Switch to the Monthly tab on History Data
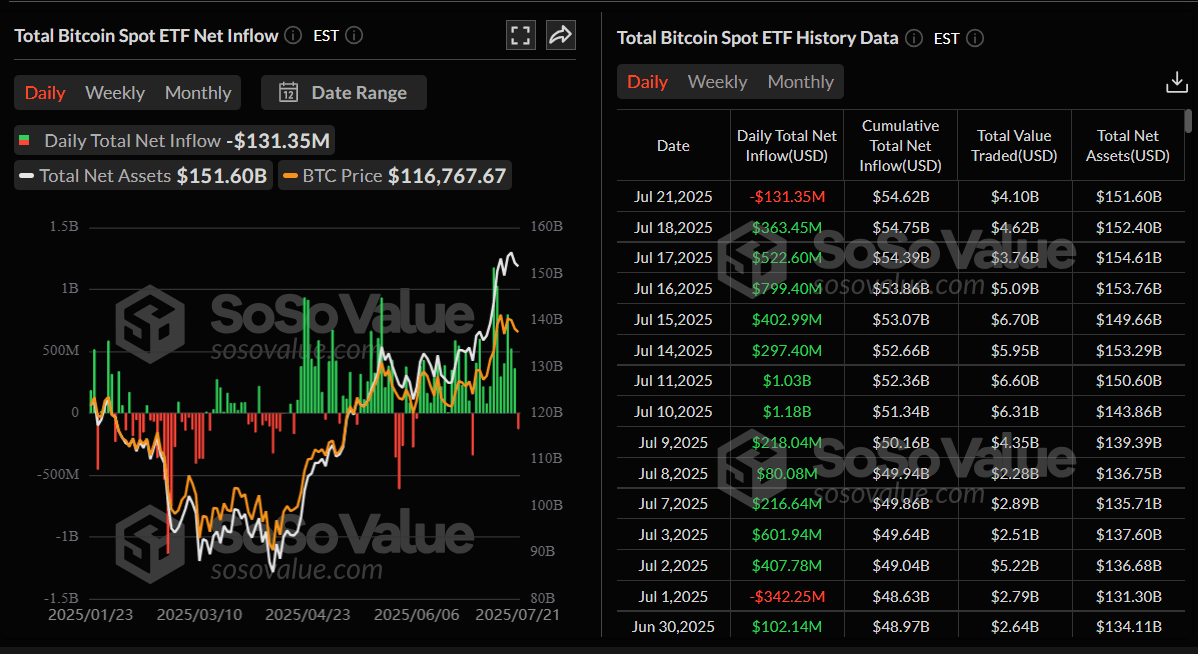1198x654 pixels. click(800, 81)
